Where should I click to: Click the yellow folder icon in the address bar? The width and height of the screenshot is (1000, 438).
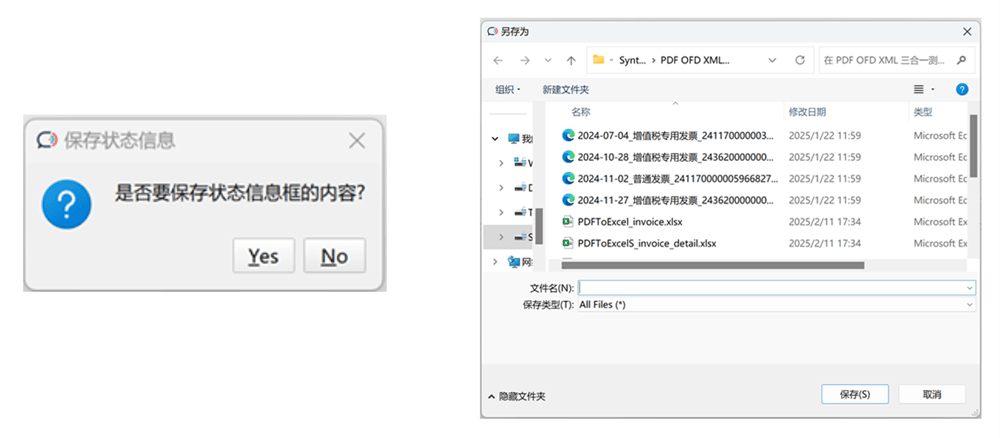[x=598, y=60]
